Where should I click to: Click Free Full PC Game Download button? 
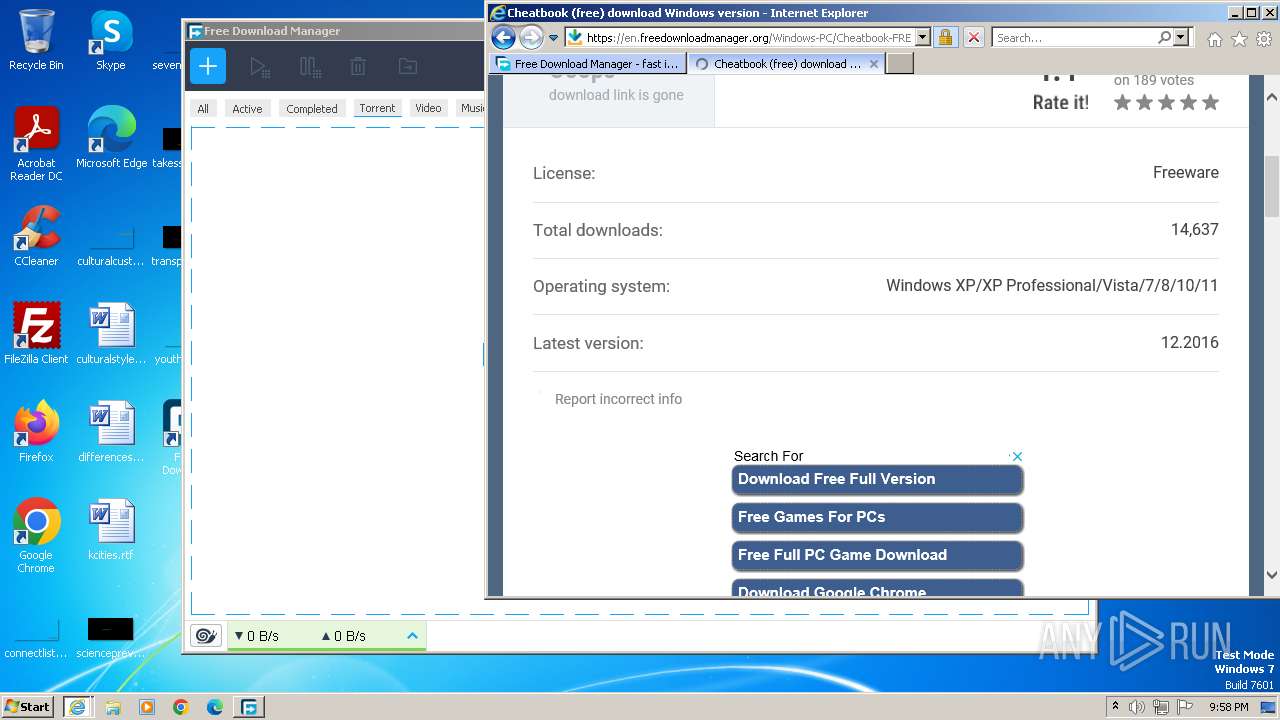point(877,556)
